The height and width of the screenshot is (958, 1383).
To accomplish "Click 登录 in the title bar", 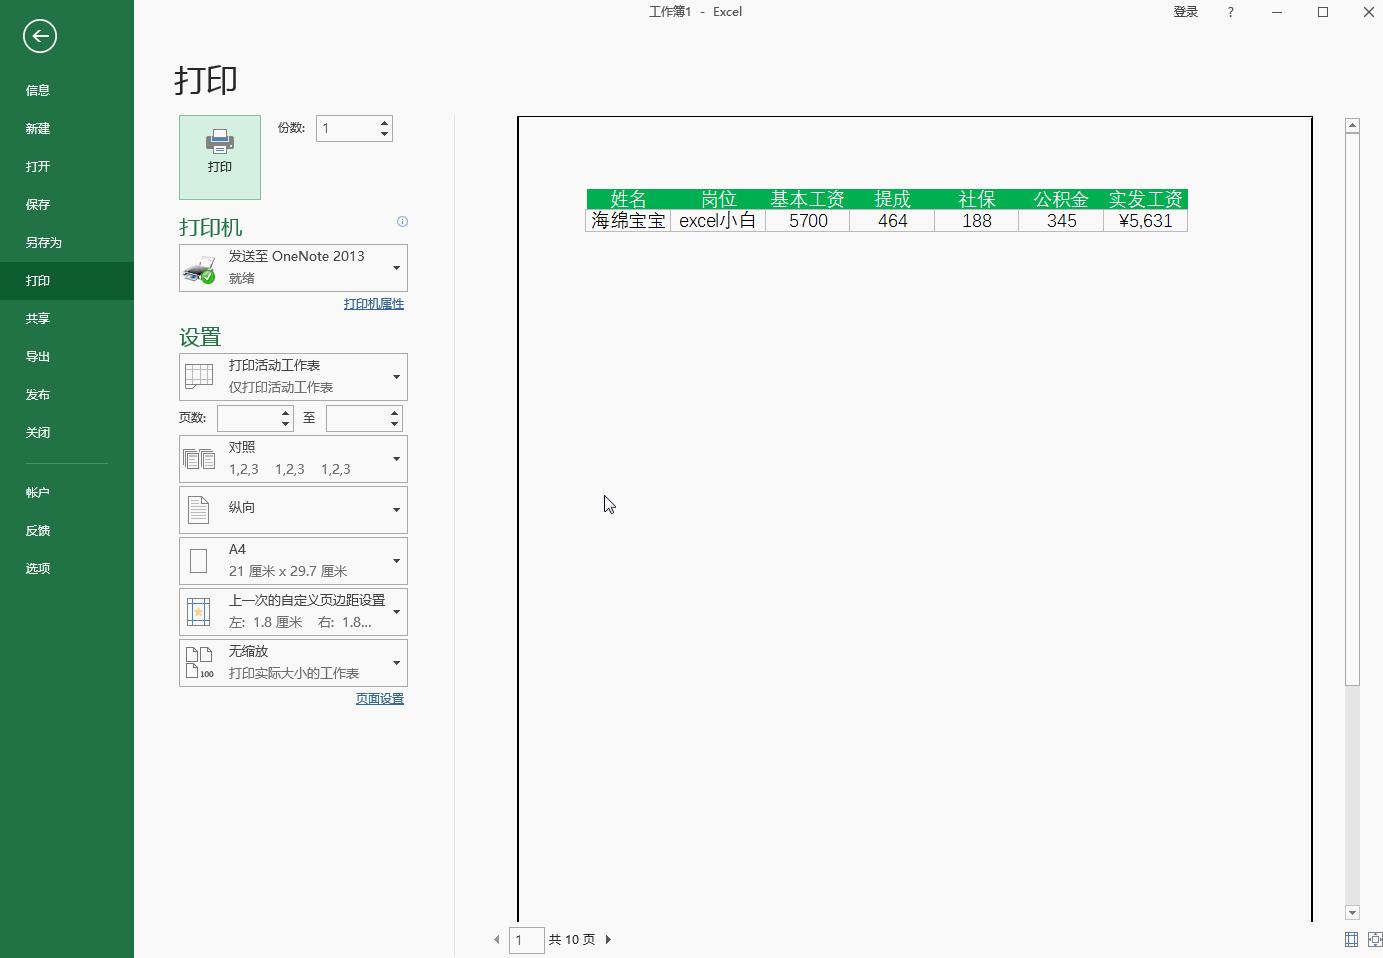I will [1186, 12].
